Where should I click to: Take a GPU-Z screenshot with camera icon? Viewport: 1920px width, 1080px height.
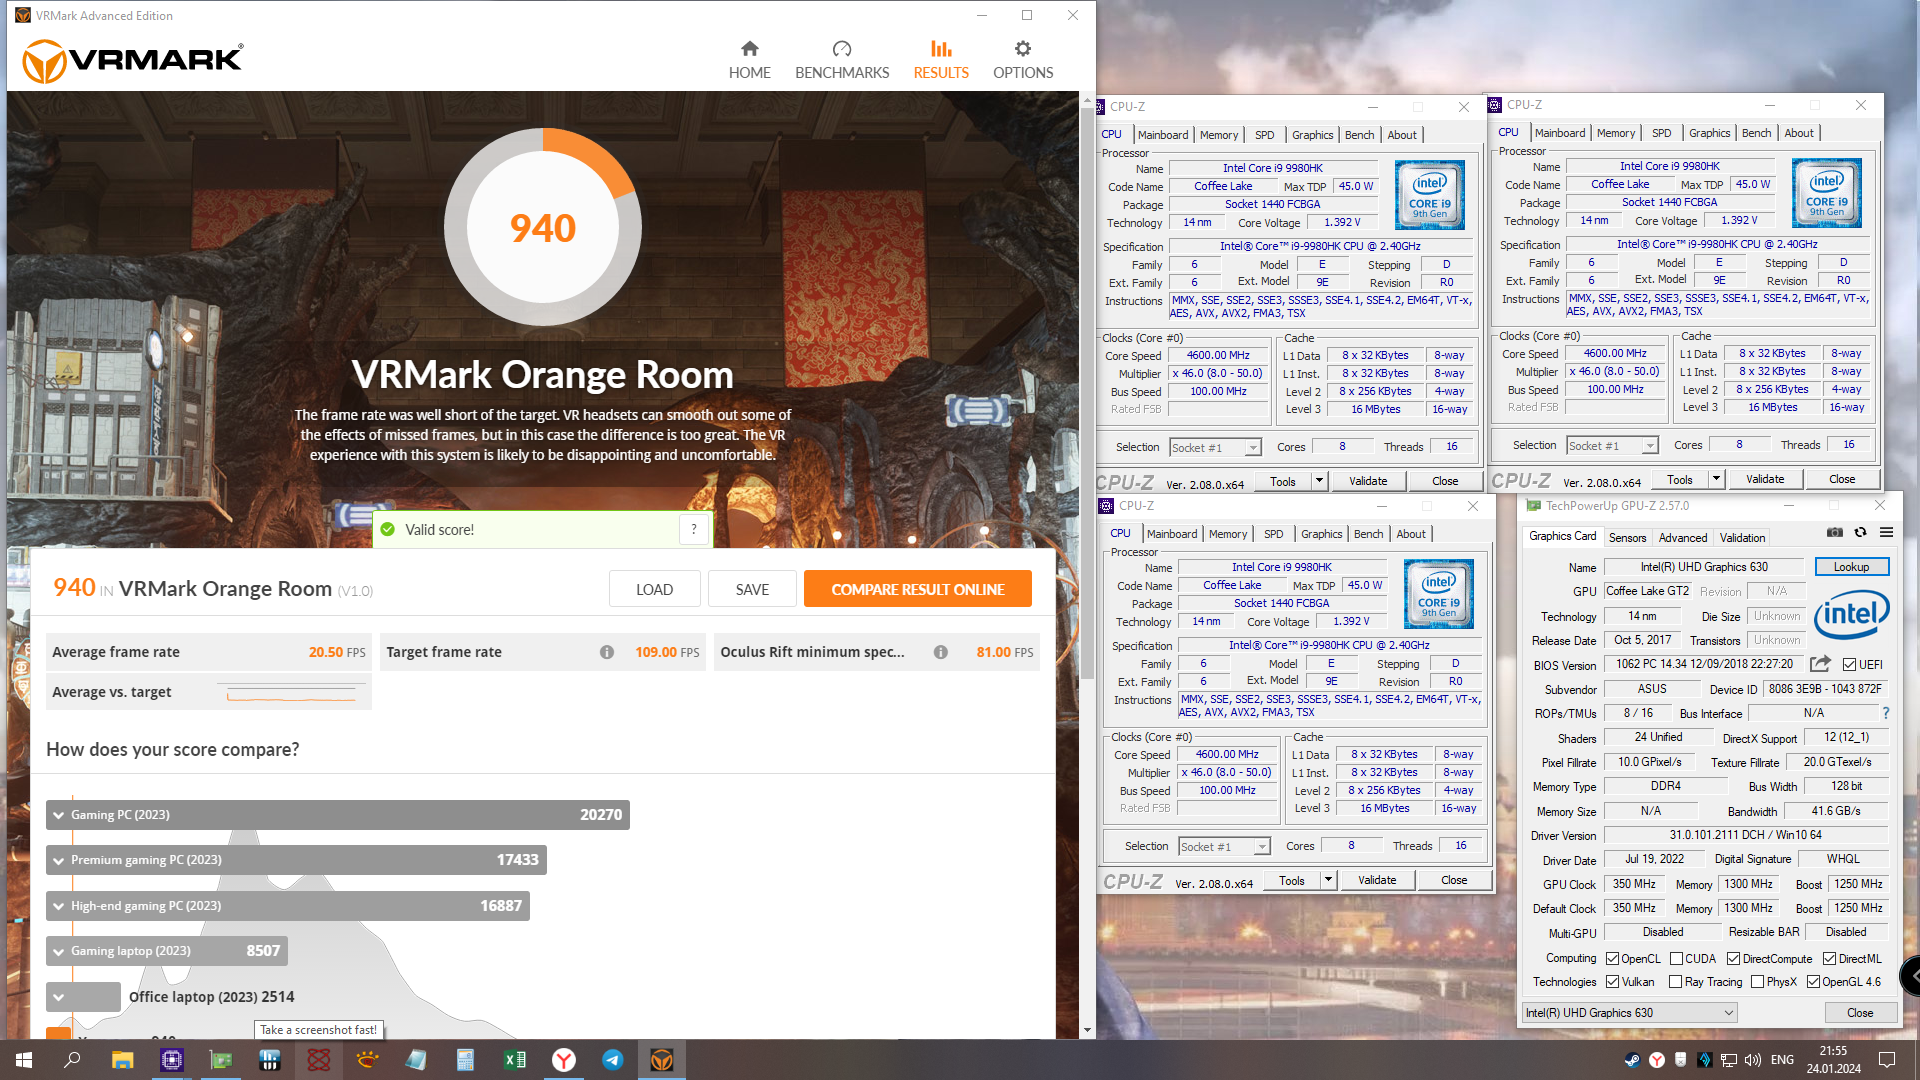click(1835, 533)
